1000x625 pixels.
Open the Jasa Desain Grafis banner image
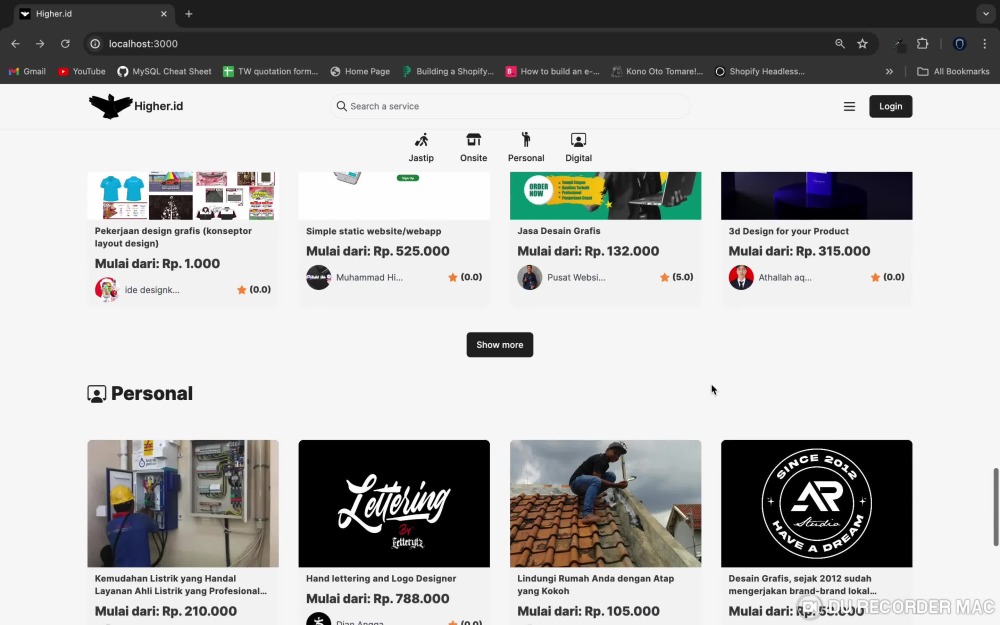605,195
